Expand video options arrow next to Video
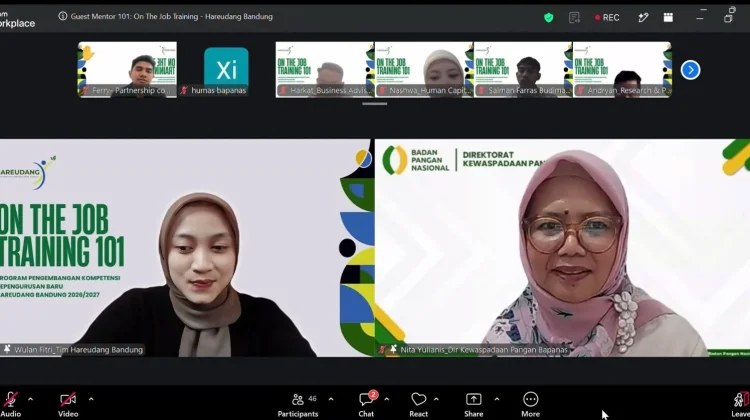 tap(91, 399)
